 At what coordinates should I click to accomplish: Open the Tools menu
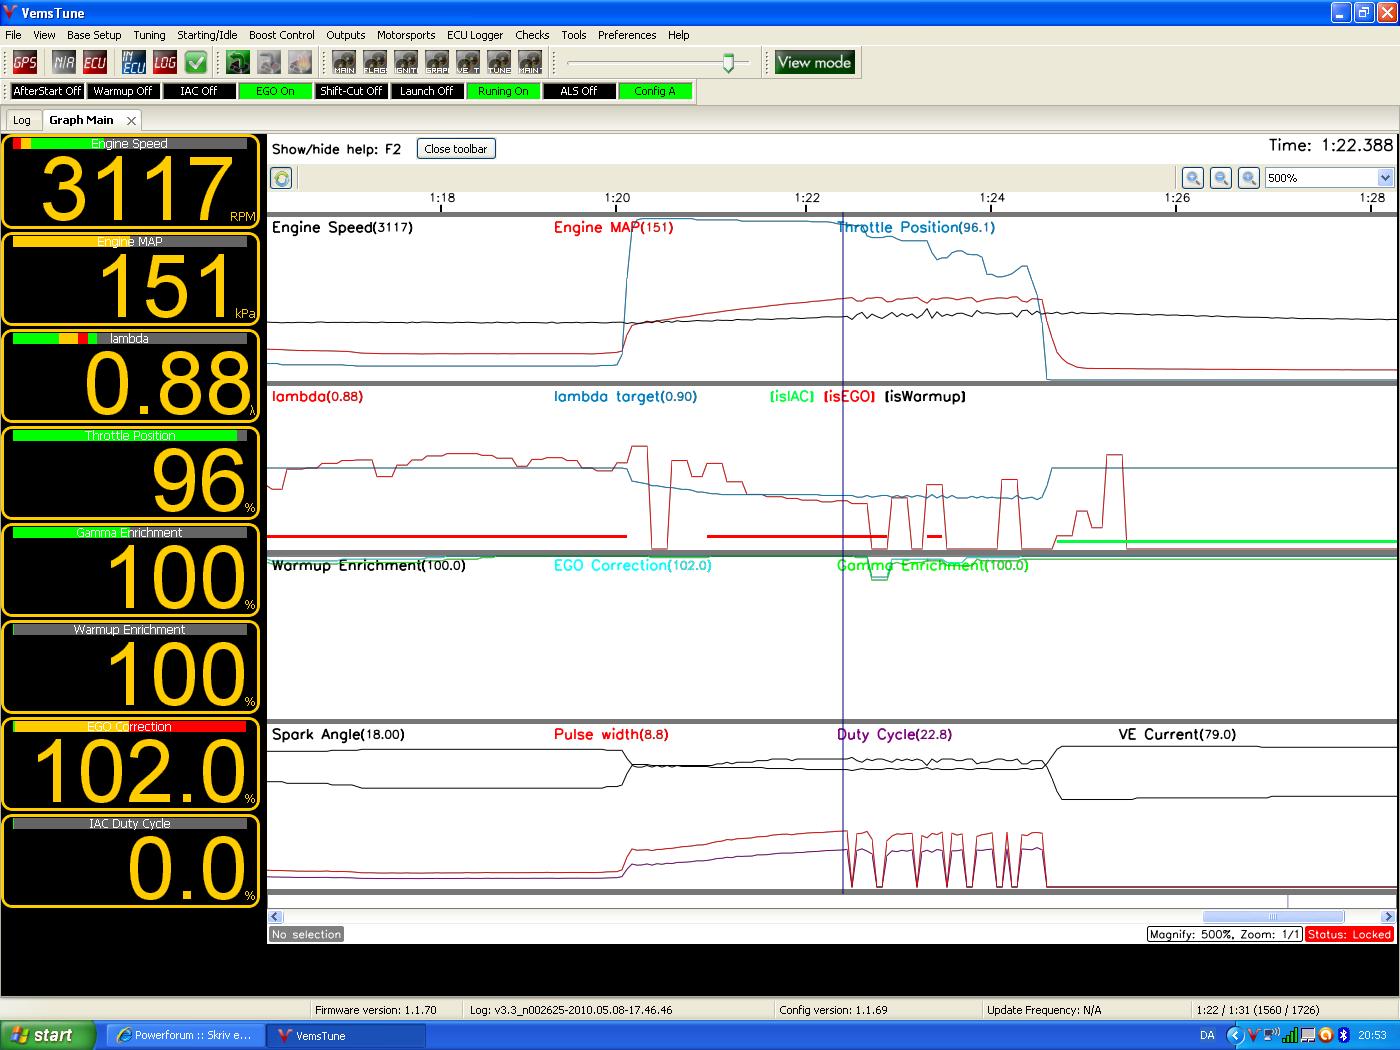click(x=574, y=35)
